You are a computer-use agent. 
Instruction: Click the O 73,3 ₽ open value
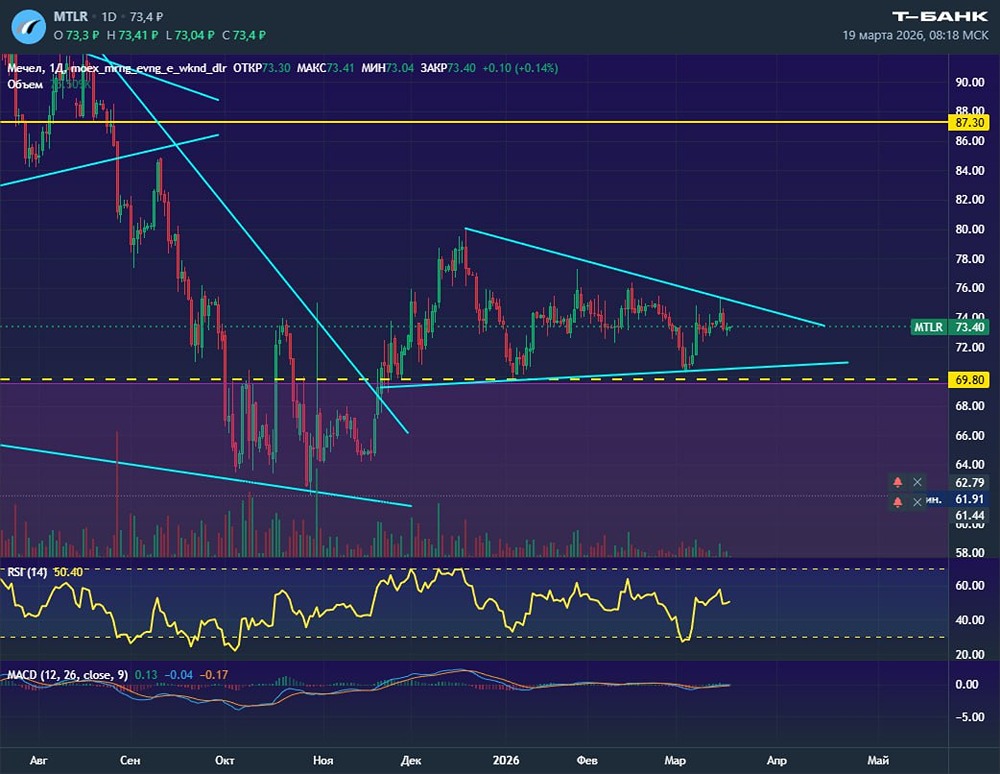[x=77, y=35]
